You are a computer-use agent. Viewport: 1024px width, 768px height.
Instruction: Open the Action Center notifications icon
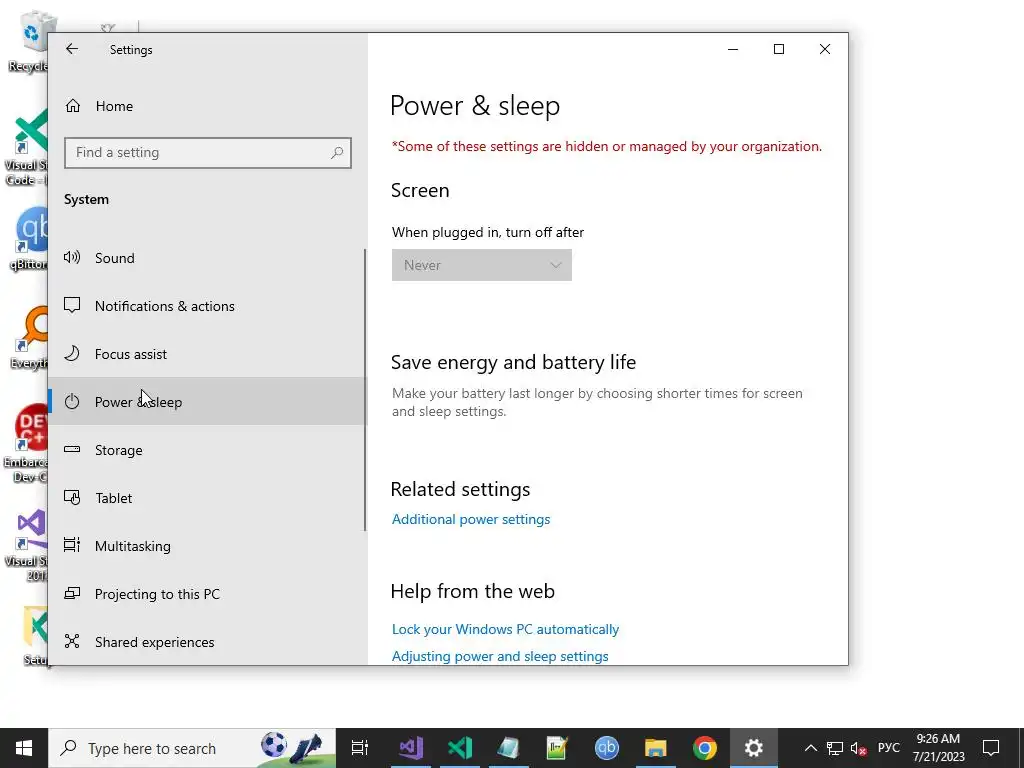[x=991, y=748]
